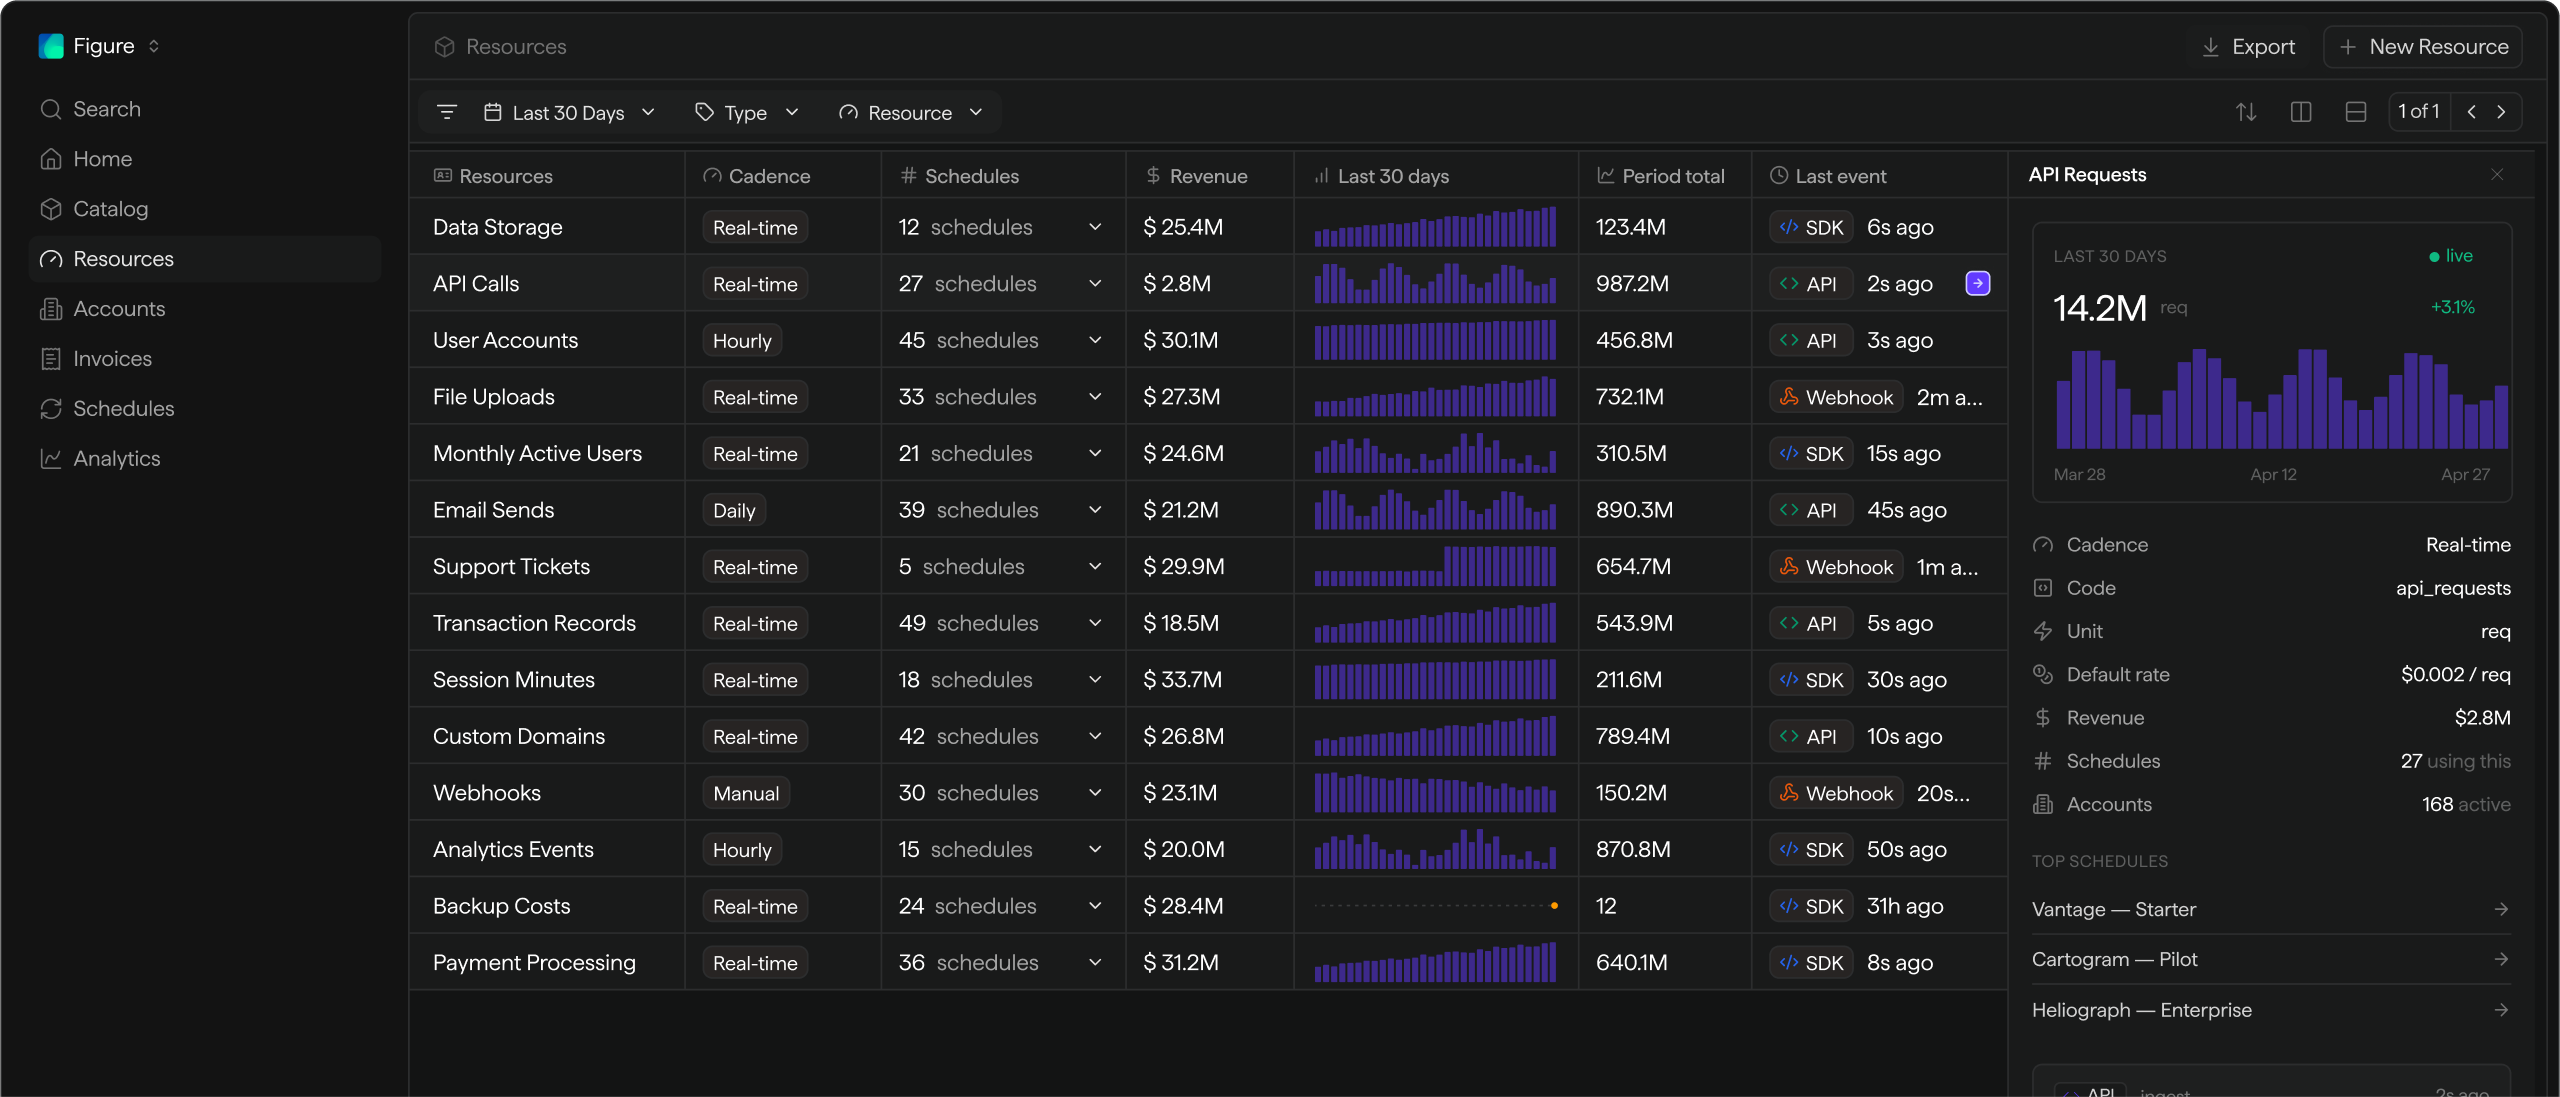
Task: Click the Manual cadence tag on Webhooks
Action: click(746, 793)
